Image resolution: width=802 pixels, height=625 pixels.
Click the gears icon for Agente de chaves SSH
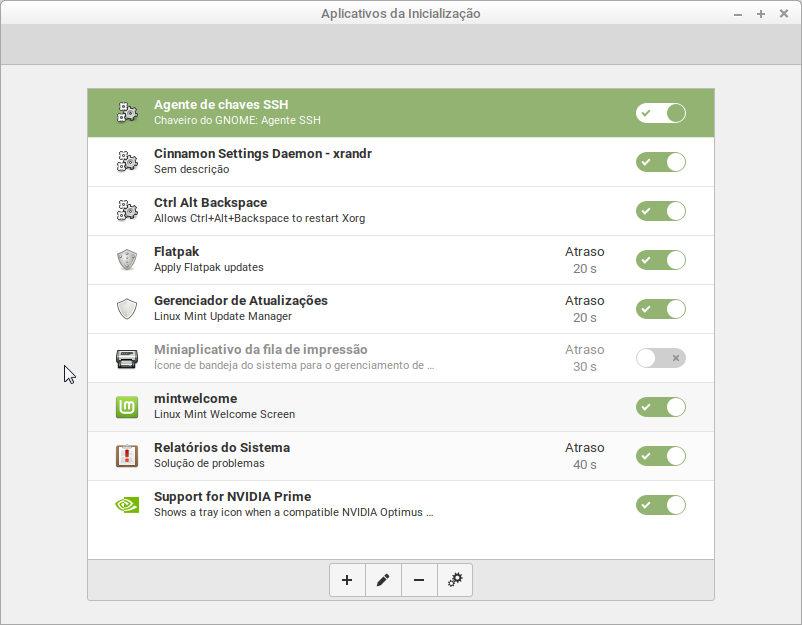point(127,113)
